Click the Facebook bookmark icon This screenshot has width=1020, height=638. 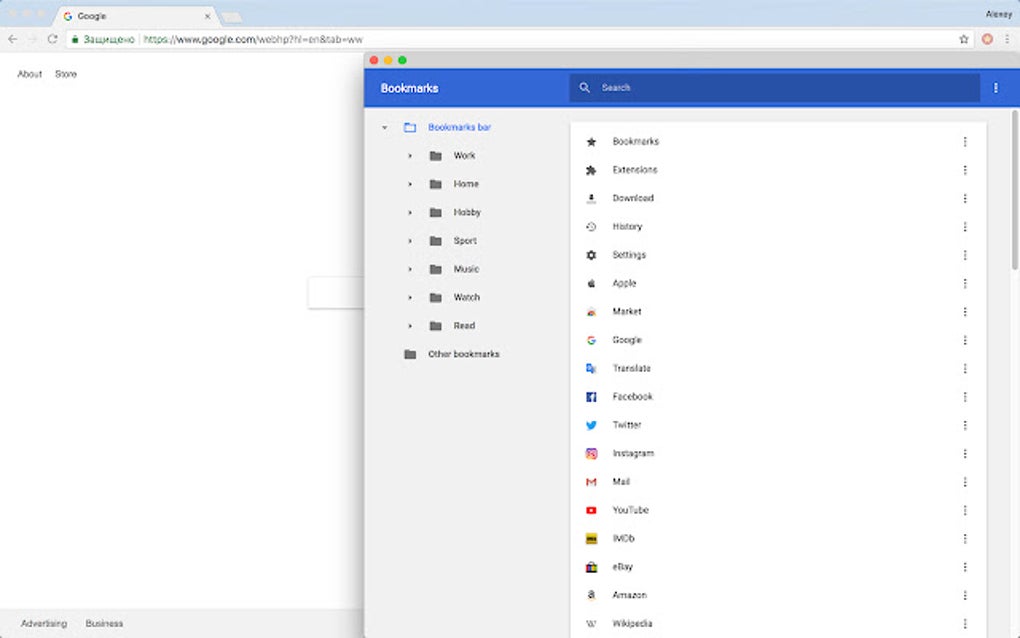click(590, 396)
